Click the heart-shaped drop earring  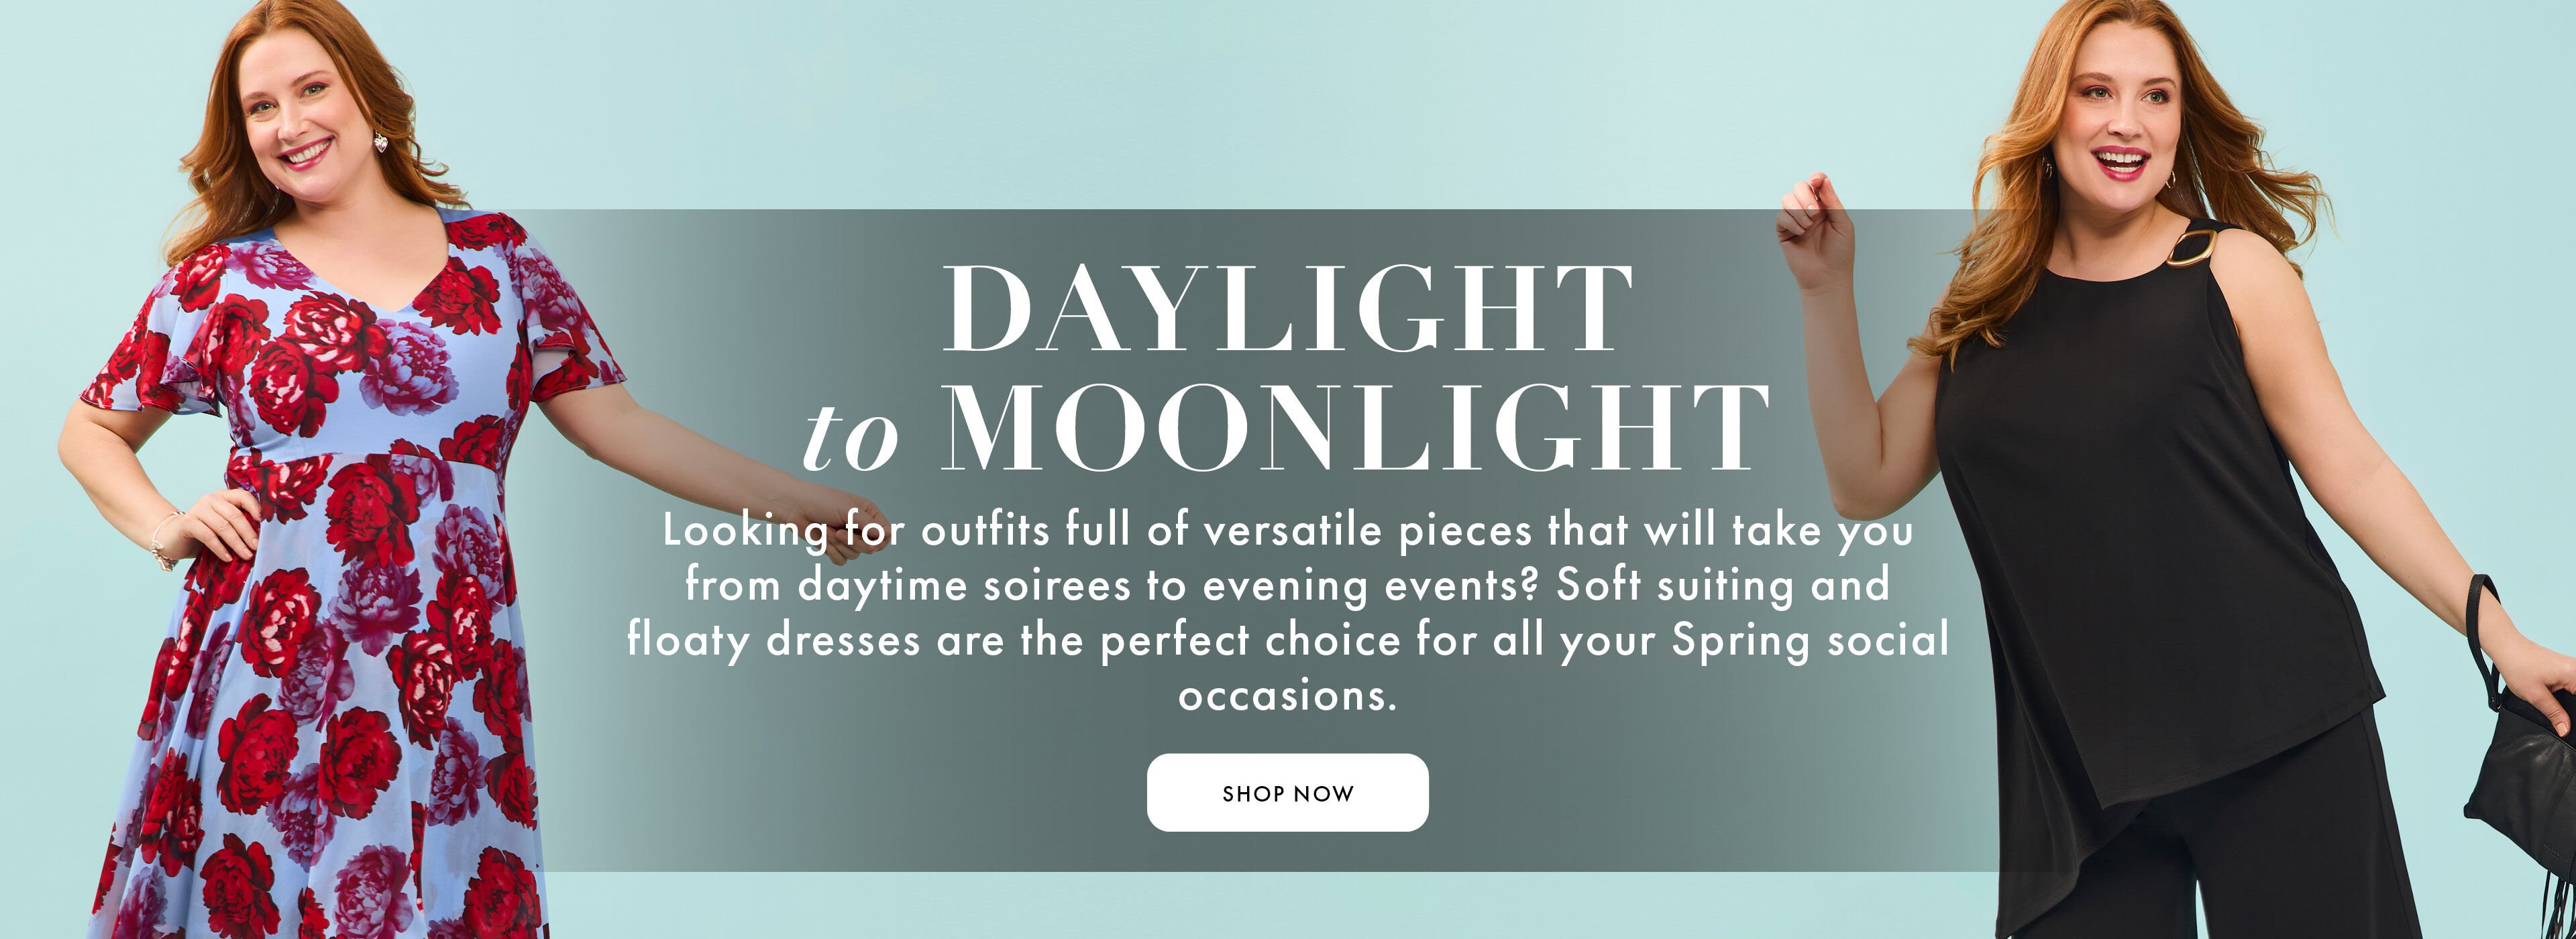381,143
